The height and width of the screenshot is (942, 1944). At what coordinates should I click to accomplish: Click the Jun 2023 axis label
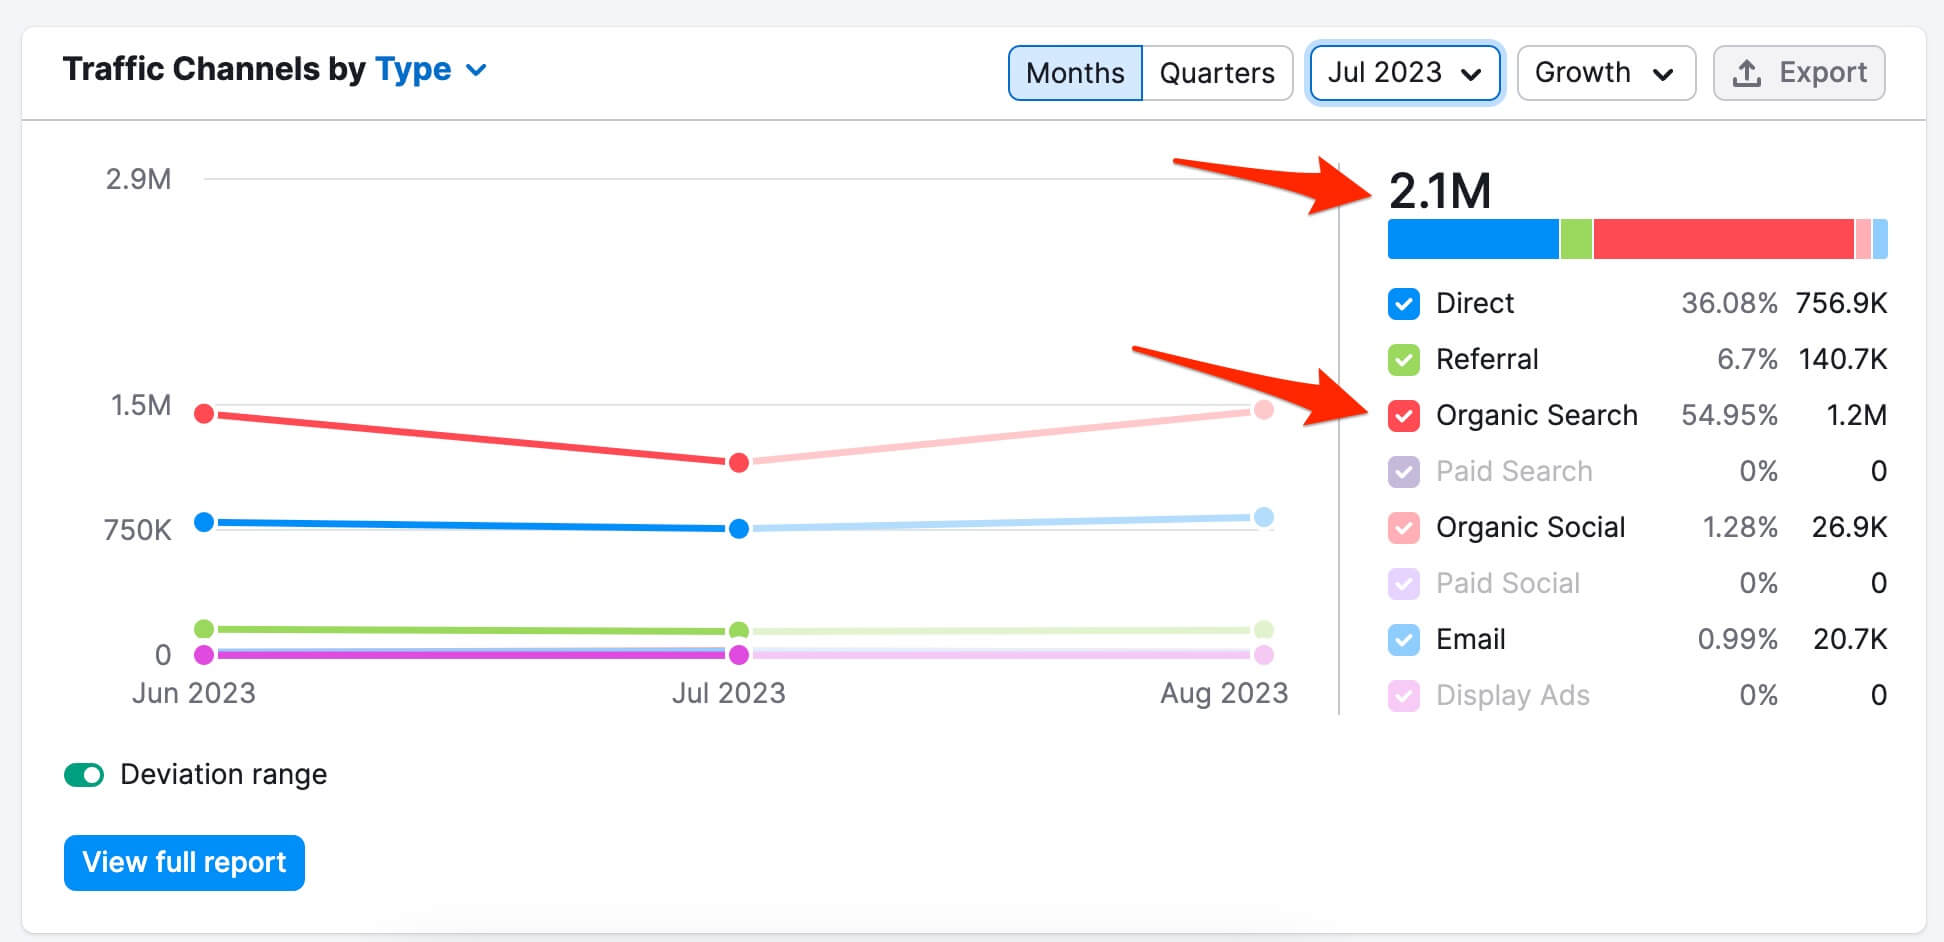click(x=194, y=694)
